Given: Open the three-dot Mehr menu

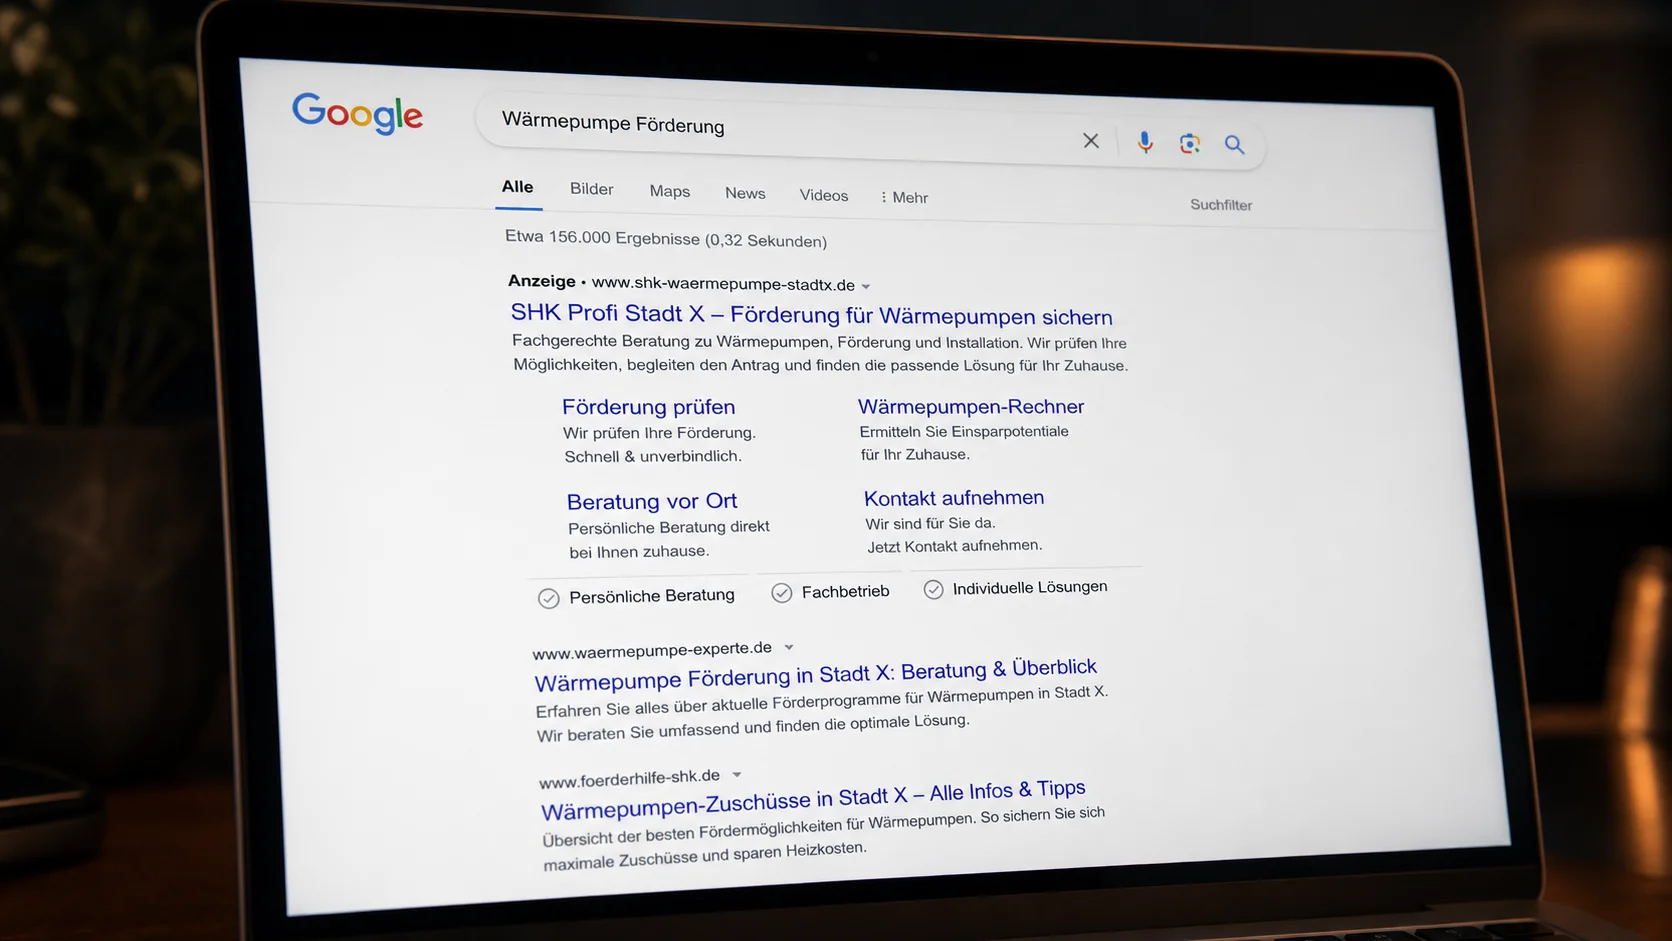Looking at the screenshot, I should [904, 197].
